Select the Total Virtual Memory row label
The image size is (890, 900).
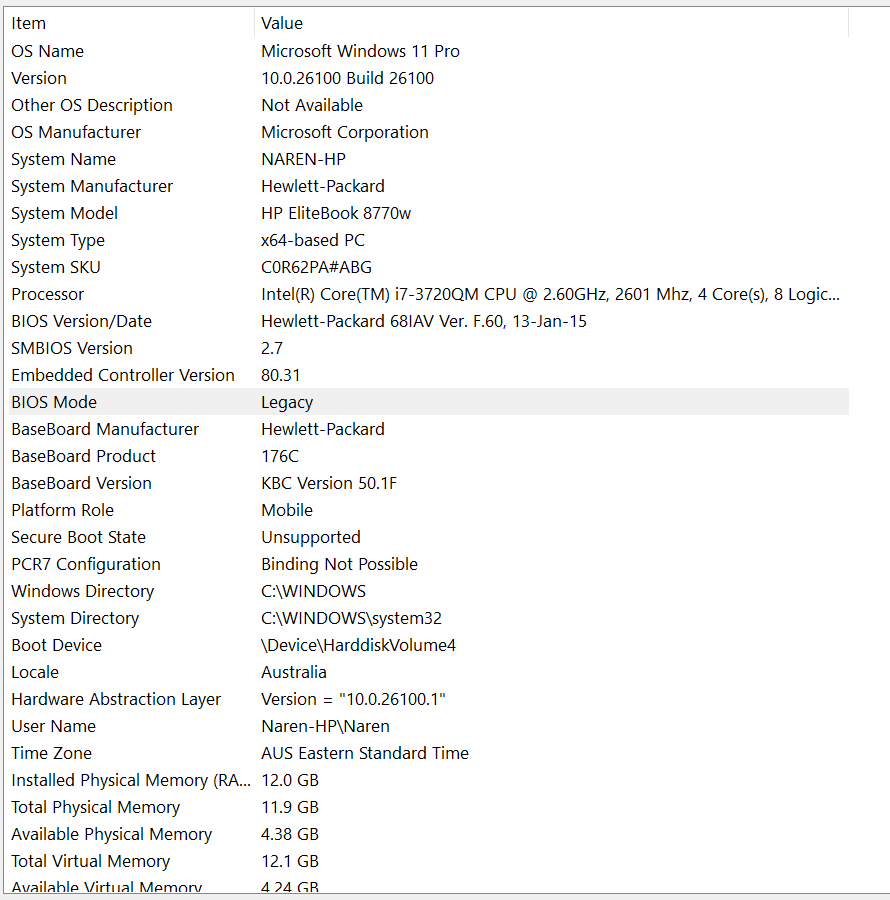point(91,860)
